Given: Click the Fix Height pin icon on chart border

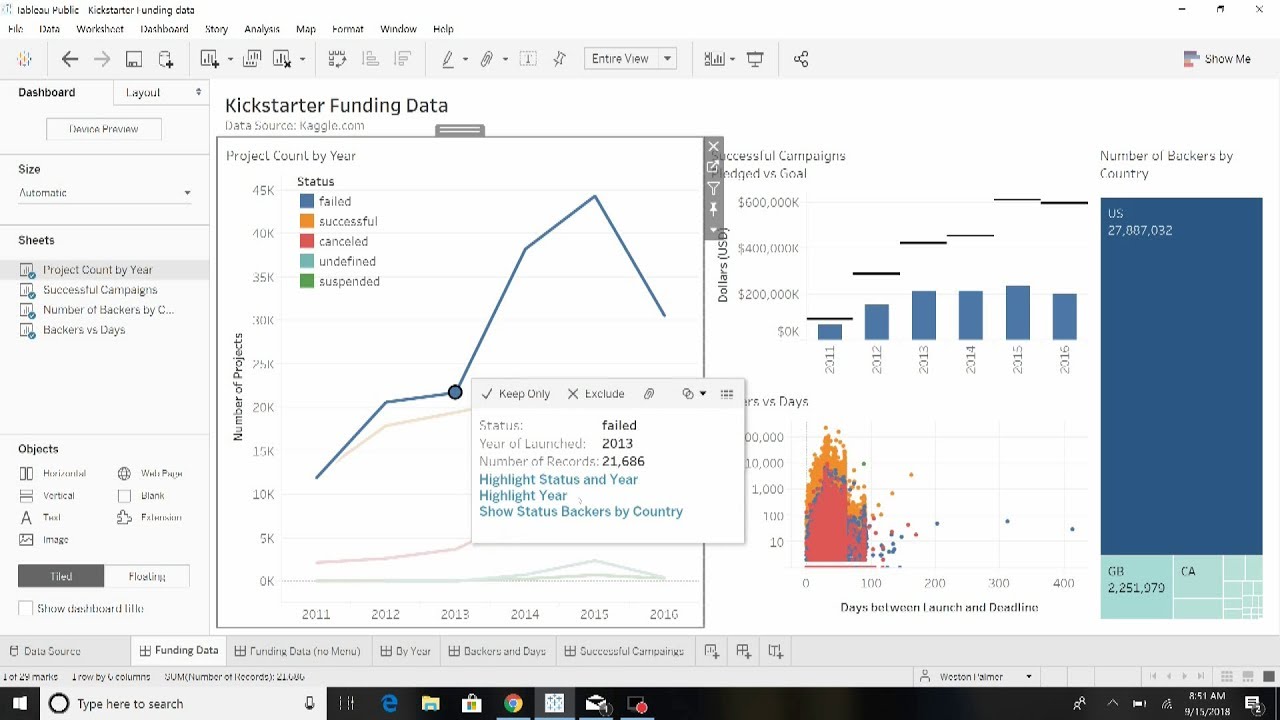Looking at the screenshot, I should pyautogui.click(x=713, y=209).
